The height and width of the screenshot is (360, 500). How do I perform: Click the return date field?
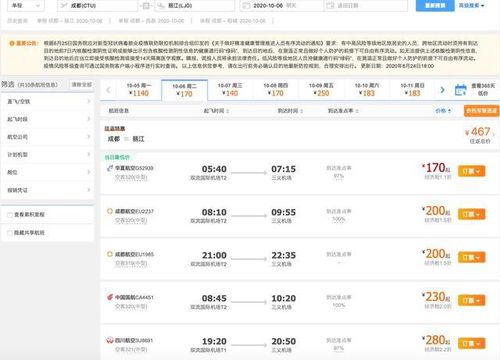(365, 5)
